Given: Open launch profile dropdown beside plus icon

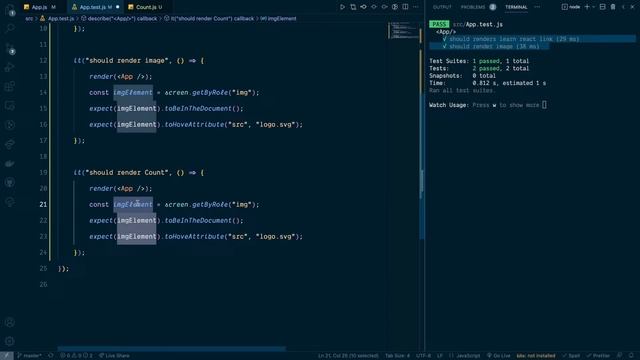Looking at the screenshot, I should coord(594,7).
